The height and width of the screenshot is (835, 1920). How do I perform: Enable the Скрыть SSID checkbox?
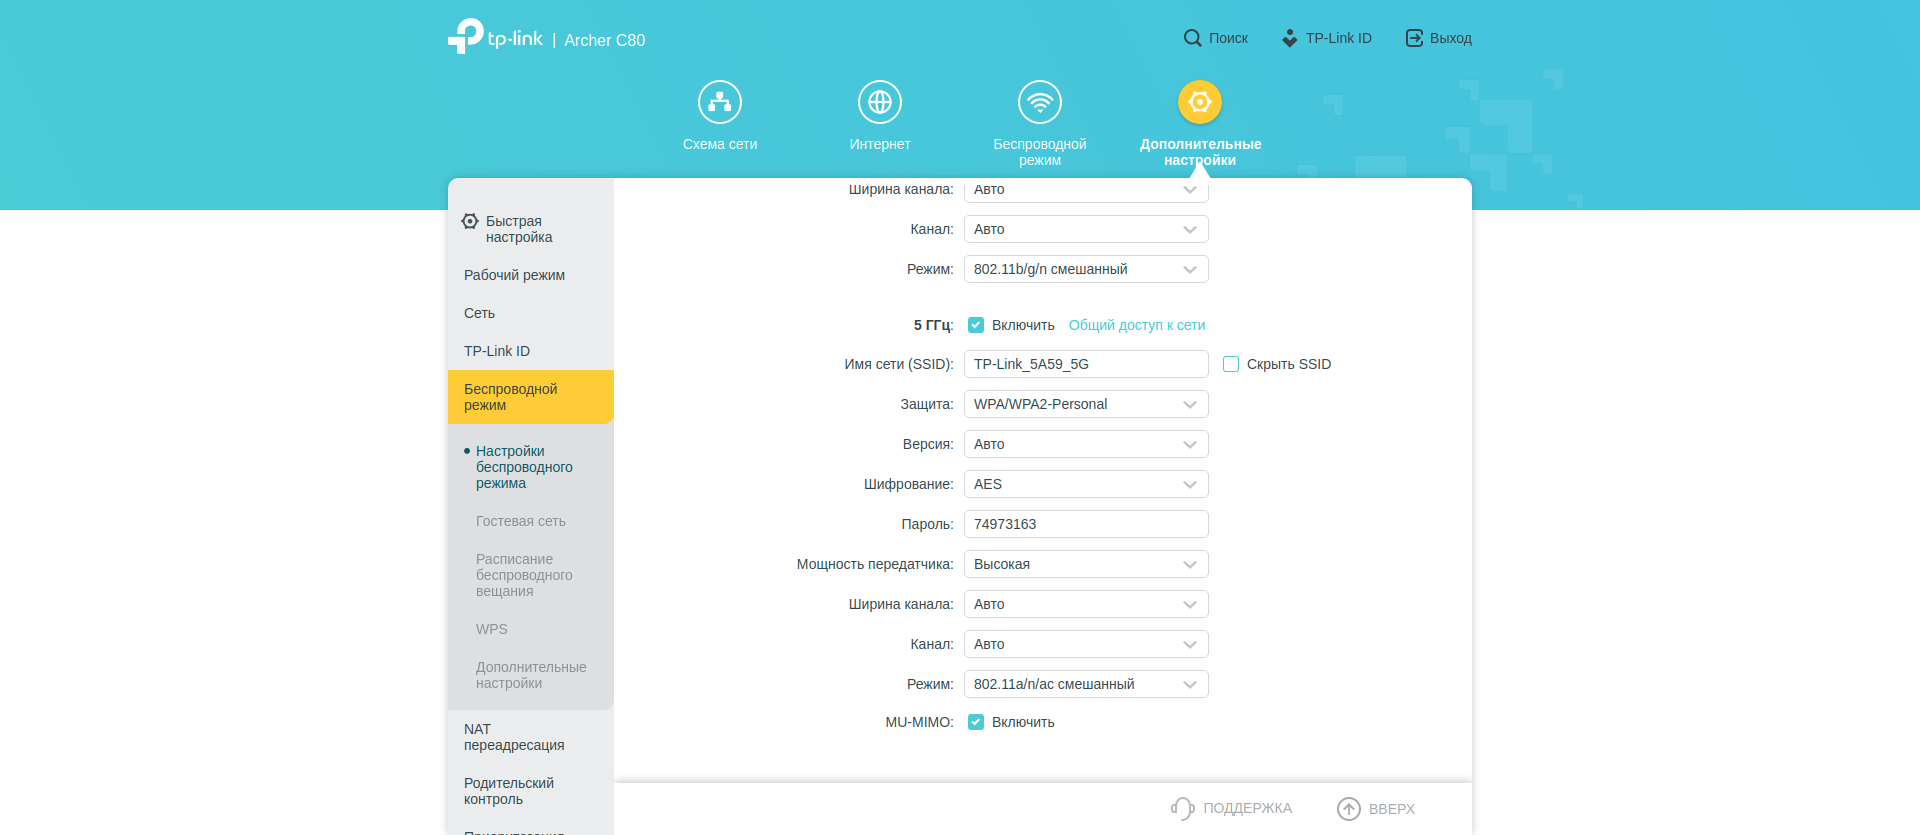(x=1231, y=364)
